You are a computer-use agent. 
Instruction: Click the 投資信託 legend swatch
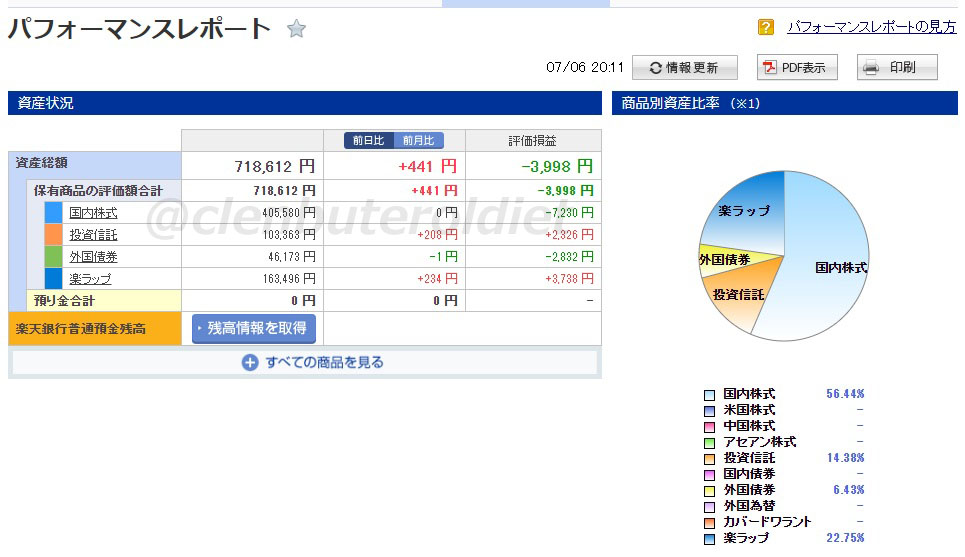click(x=710, y=459)
